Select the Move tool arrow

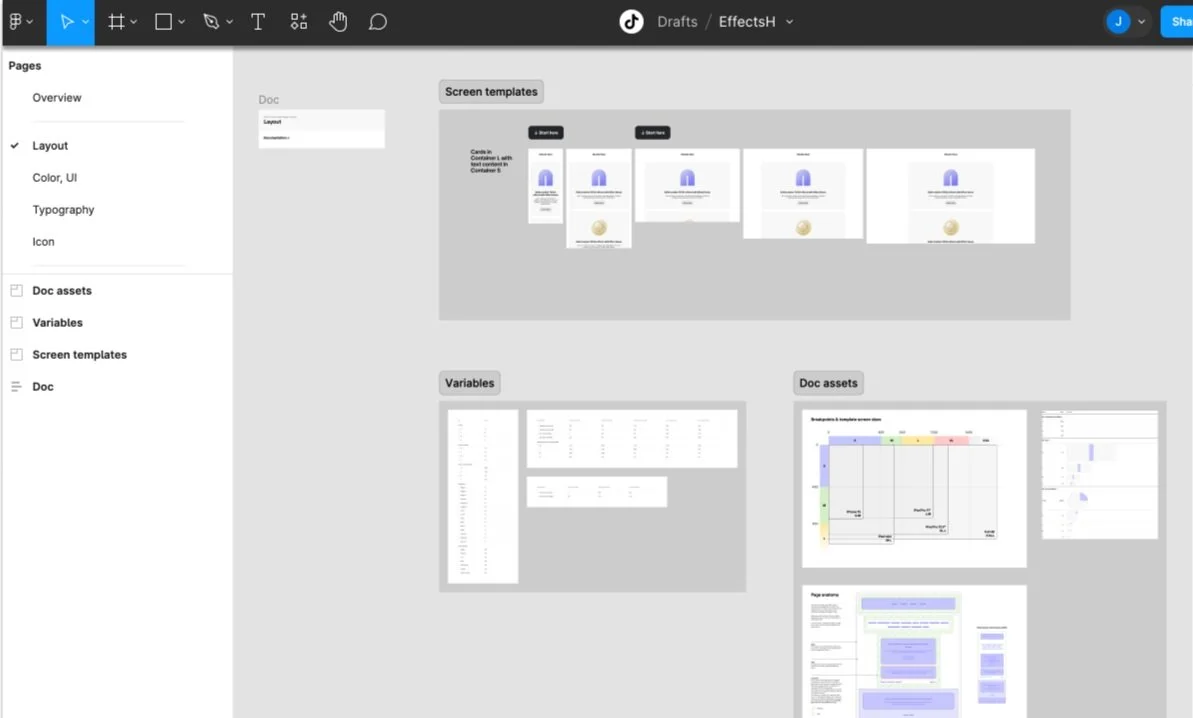click(66, 22)
